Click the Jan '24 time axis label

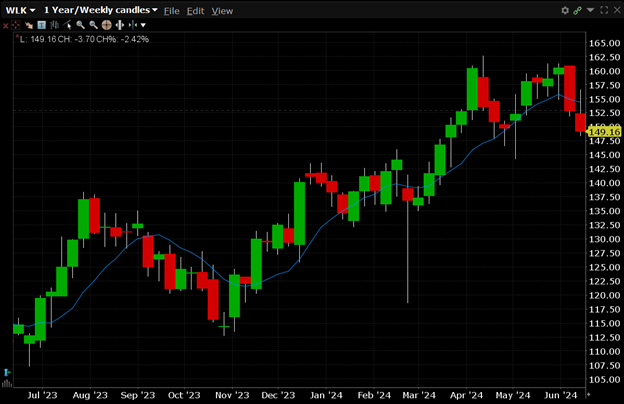pos(326,395)
